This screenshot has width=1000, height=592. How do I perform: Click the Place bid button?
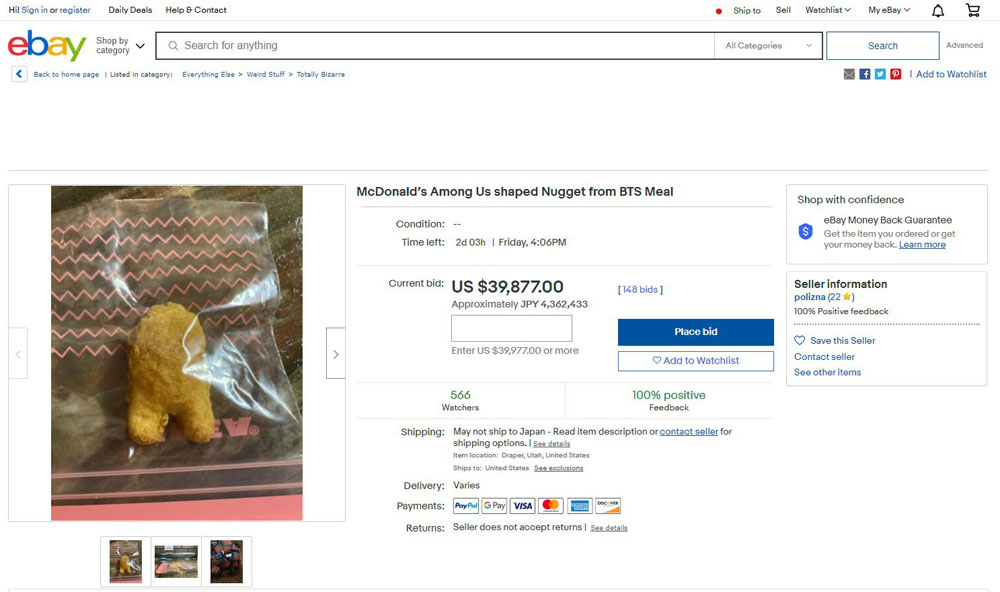[x=696, y=332]
